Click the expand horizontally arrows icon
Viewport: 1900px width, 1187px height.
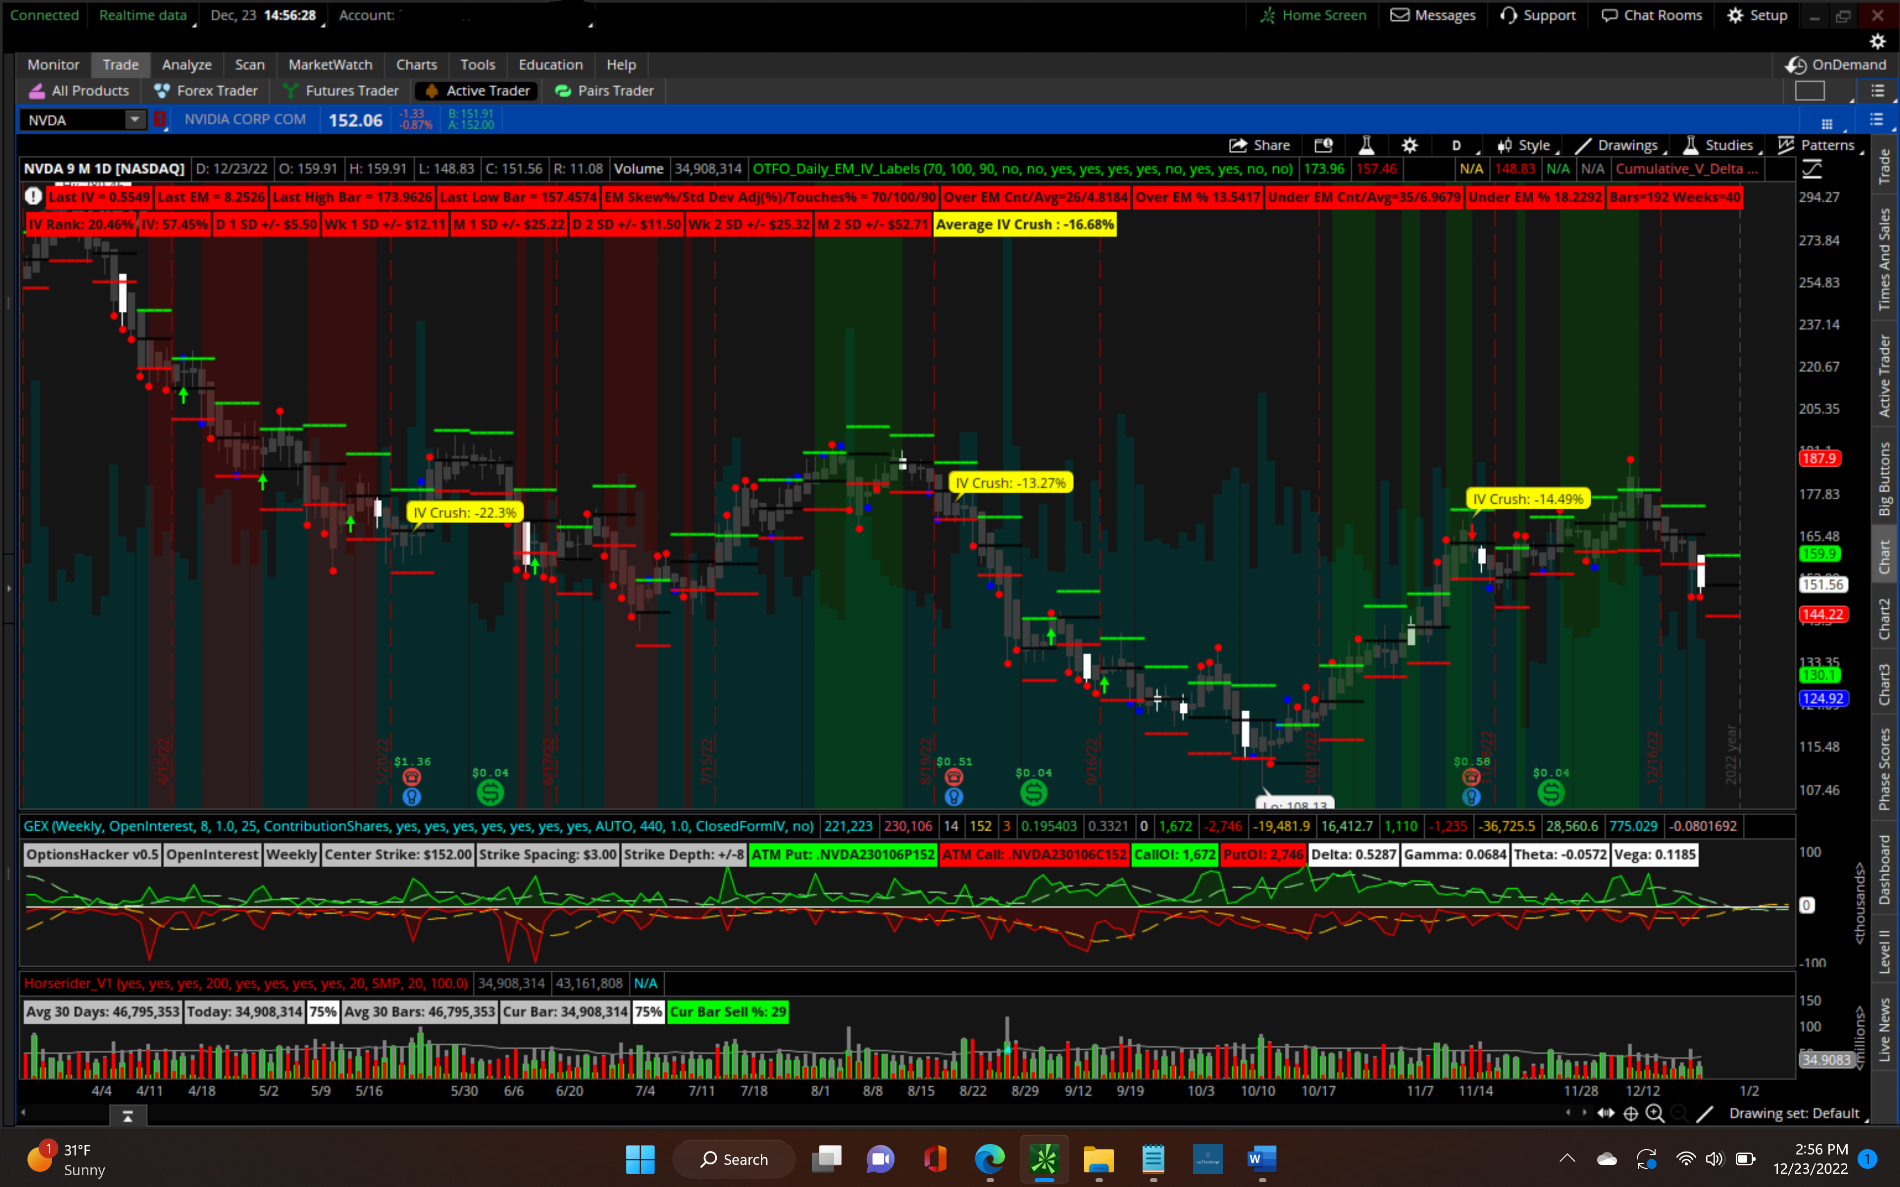pyautogui.click(x=1606, y=1113)
